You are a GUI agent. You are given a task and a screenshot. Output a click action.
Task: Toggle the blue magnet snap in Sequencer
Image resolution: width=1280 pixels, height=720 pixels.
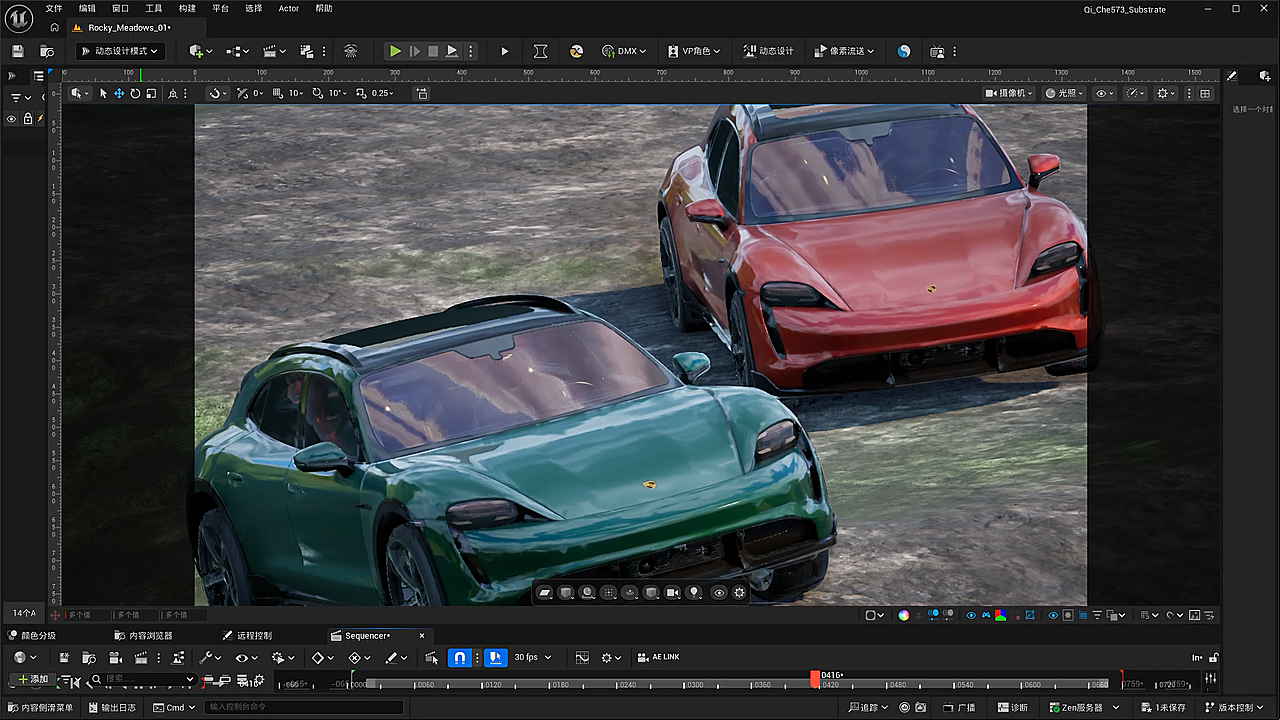(x=459, y=657)
